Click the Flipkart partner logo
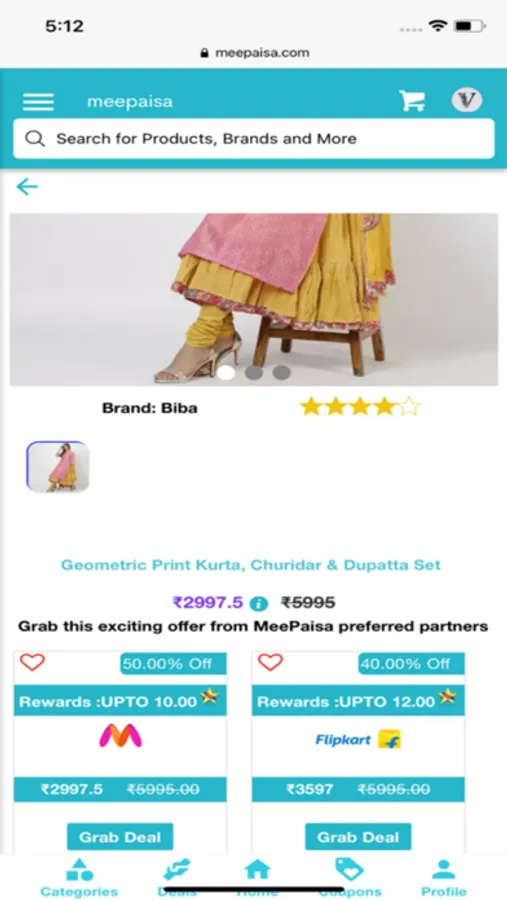This screenshot has width=507, height=900. (358, 740)
